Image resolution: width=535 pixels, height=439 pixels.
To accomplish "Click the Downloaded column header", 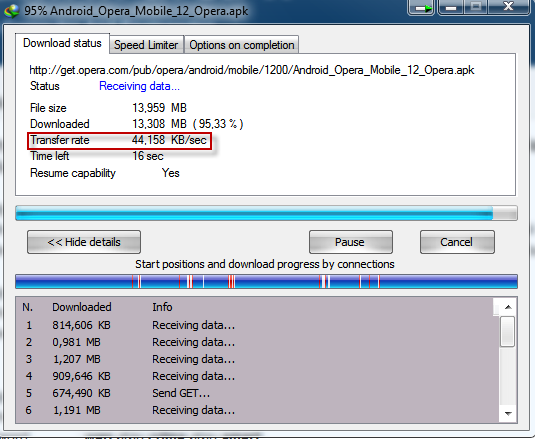I will [x=82, y=307].
